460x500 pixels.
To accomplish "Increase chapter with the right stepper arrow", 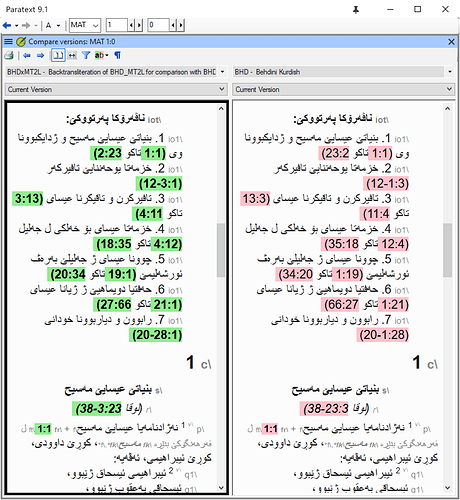I will point(139,25).
